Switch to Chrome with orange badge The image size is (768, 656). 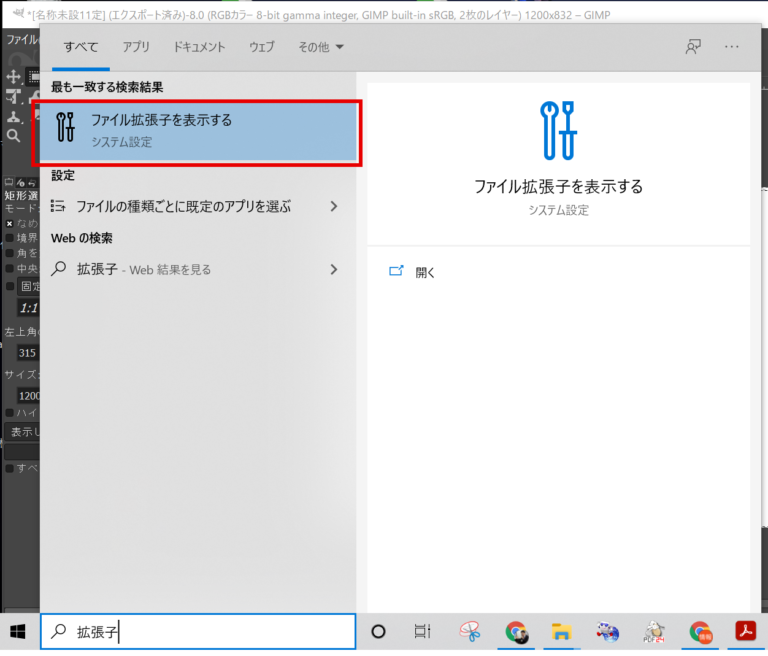pyautogui.click(x=700, y=632)
